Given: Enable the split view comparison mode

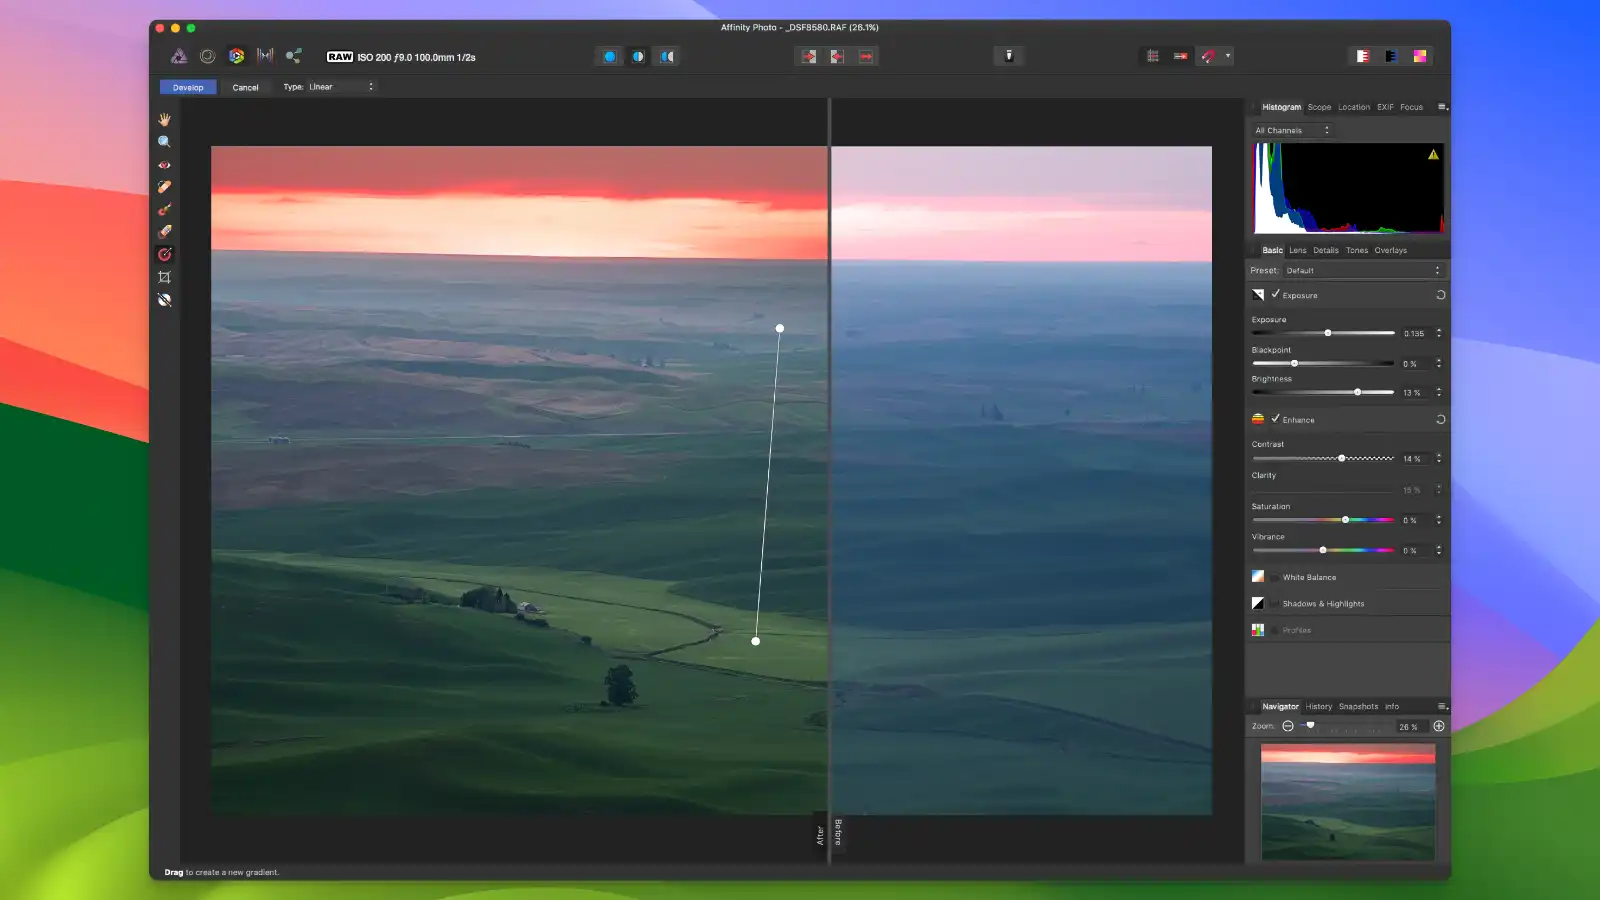Looking at the screenshot, I should click(x=638, y=56).
